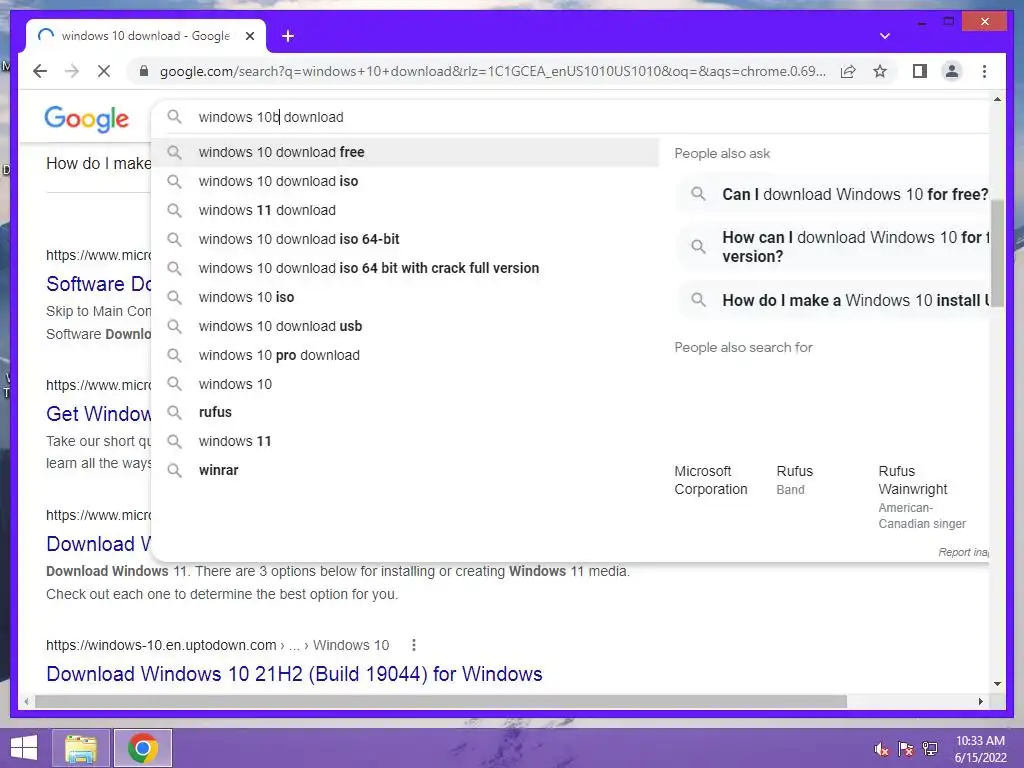Click the Chrome taskbar icon

coord(142,748)
